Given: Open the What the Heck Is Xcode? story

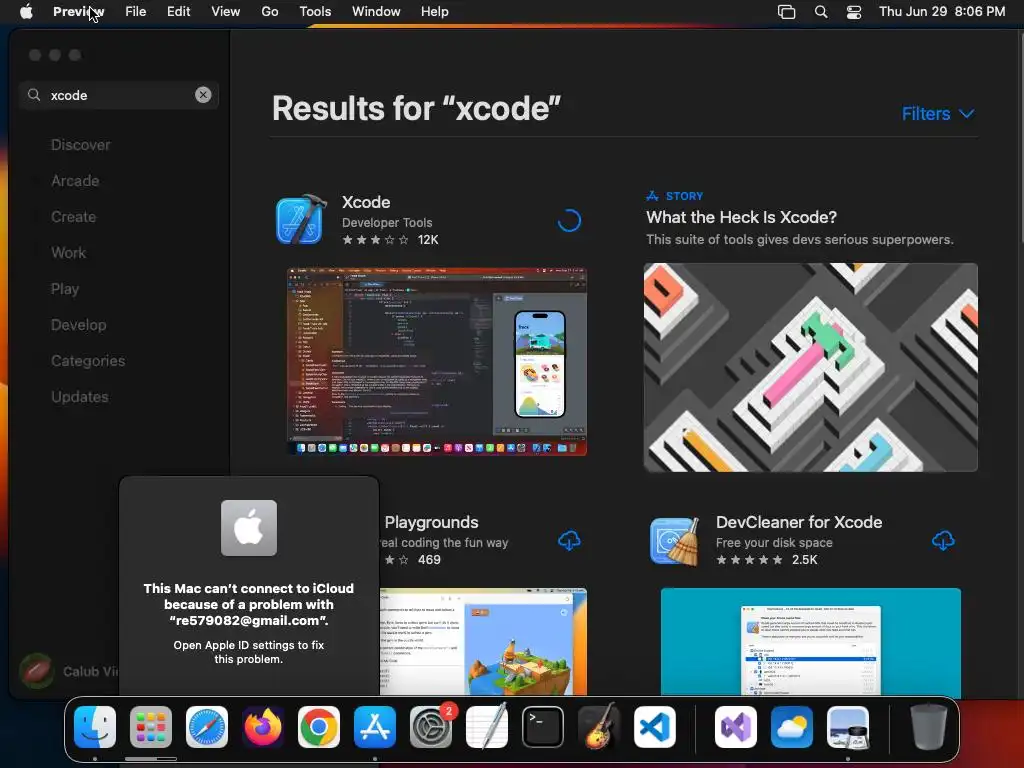Looking at the screenshot, I should [741, 217].
